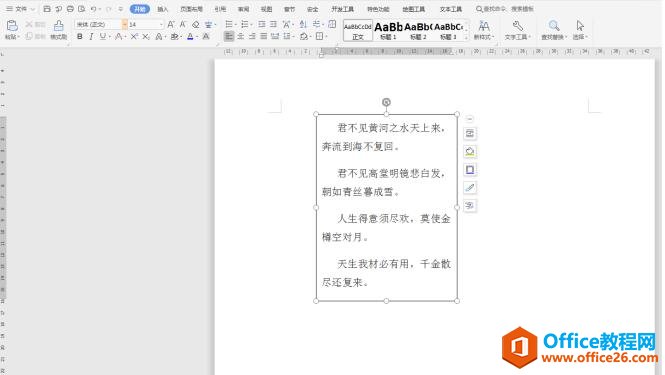665x375 pixels.
Task: Click the distributed alignment icon
Action: [275, 36]
